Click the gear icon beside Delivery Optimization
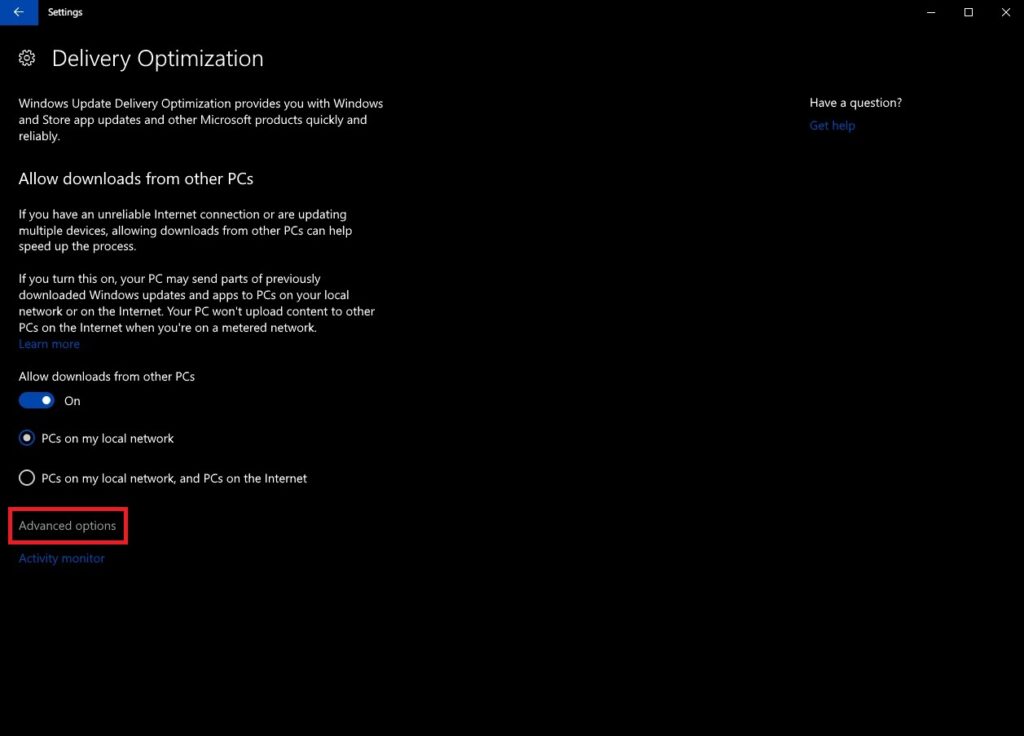 pos(26,58)
